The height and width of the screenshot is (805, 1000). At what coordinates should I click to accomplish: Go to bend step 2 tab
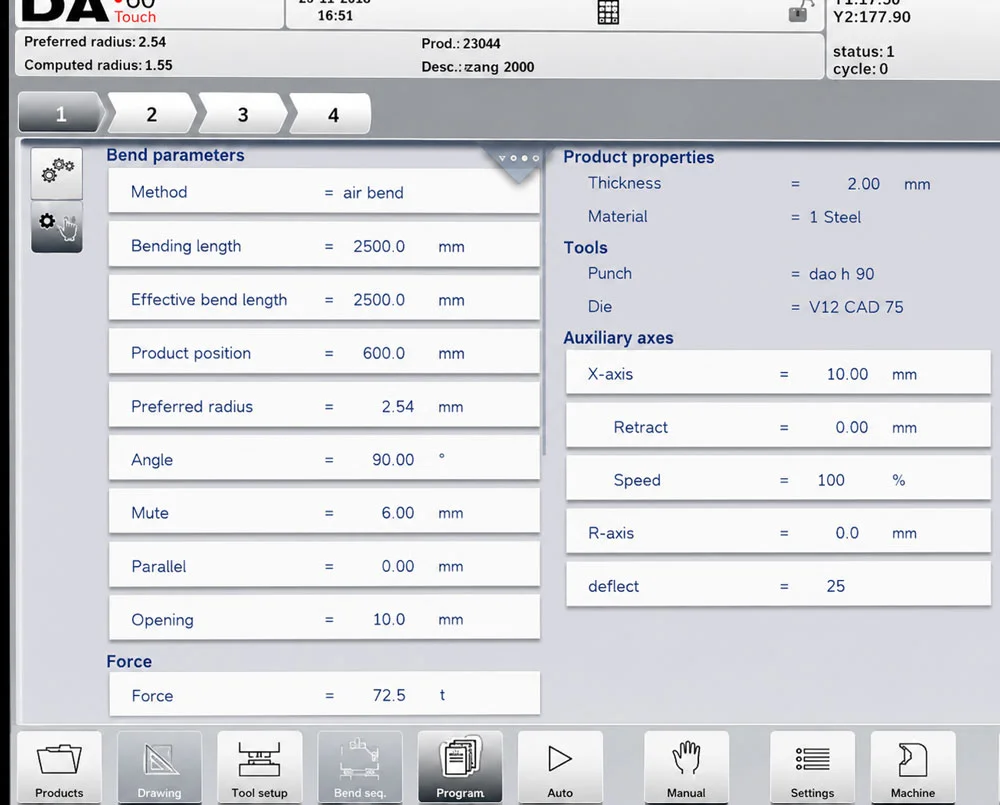coord(152,114)
